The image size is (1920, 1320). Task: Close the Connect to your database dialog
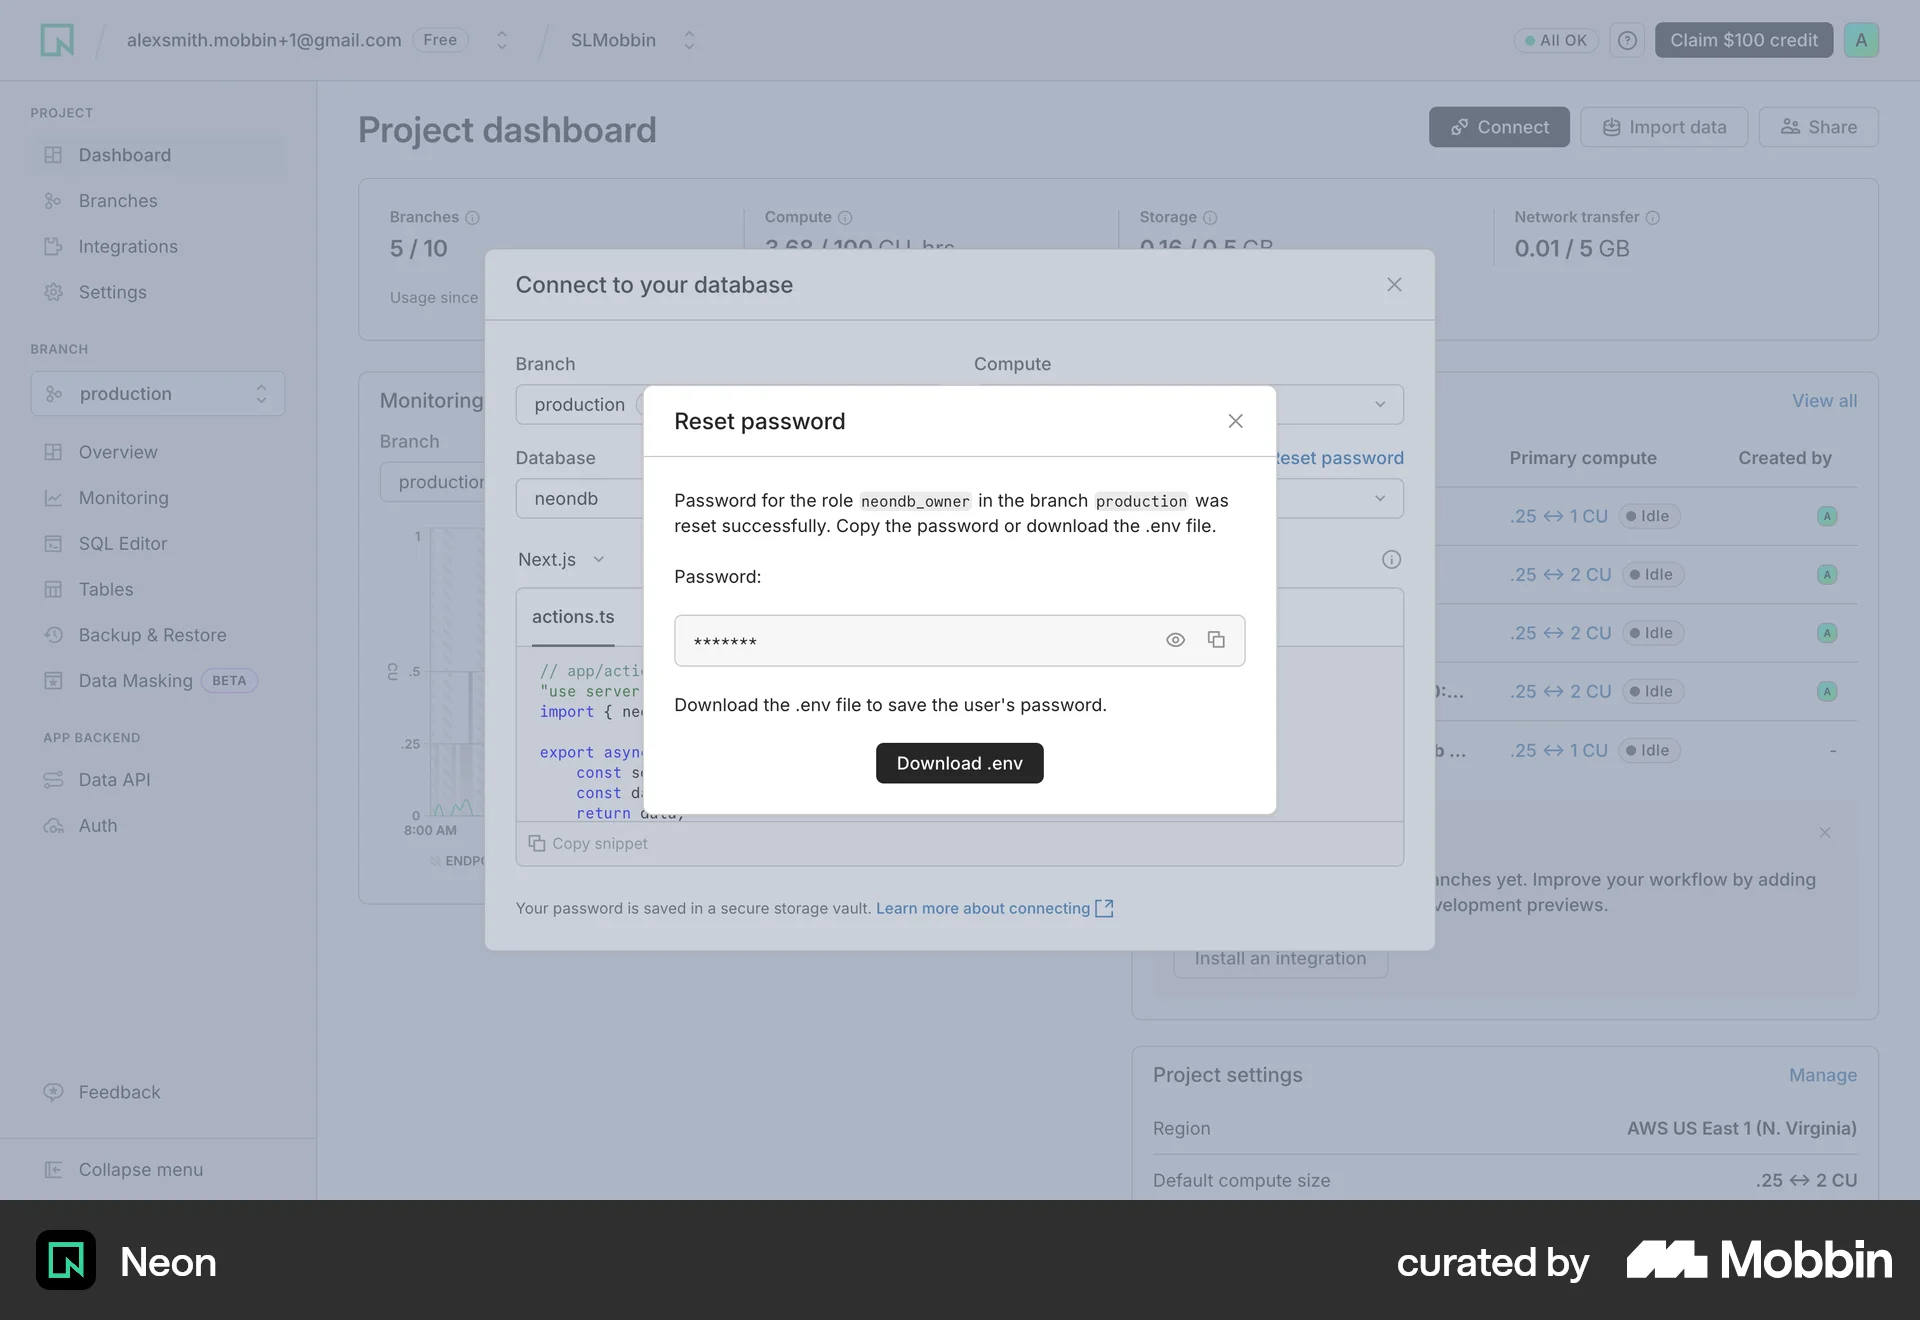click(x=1394, y=285)
